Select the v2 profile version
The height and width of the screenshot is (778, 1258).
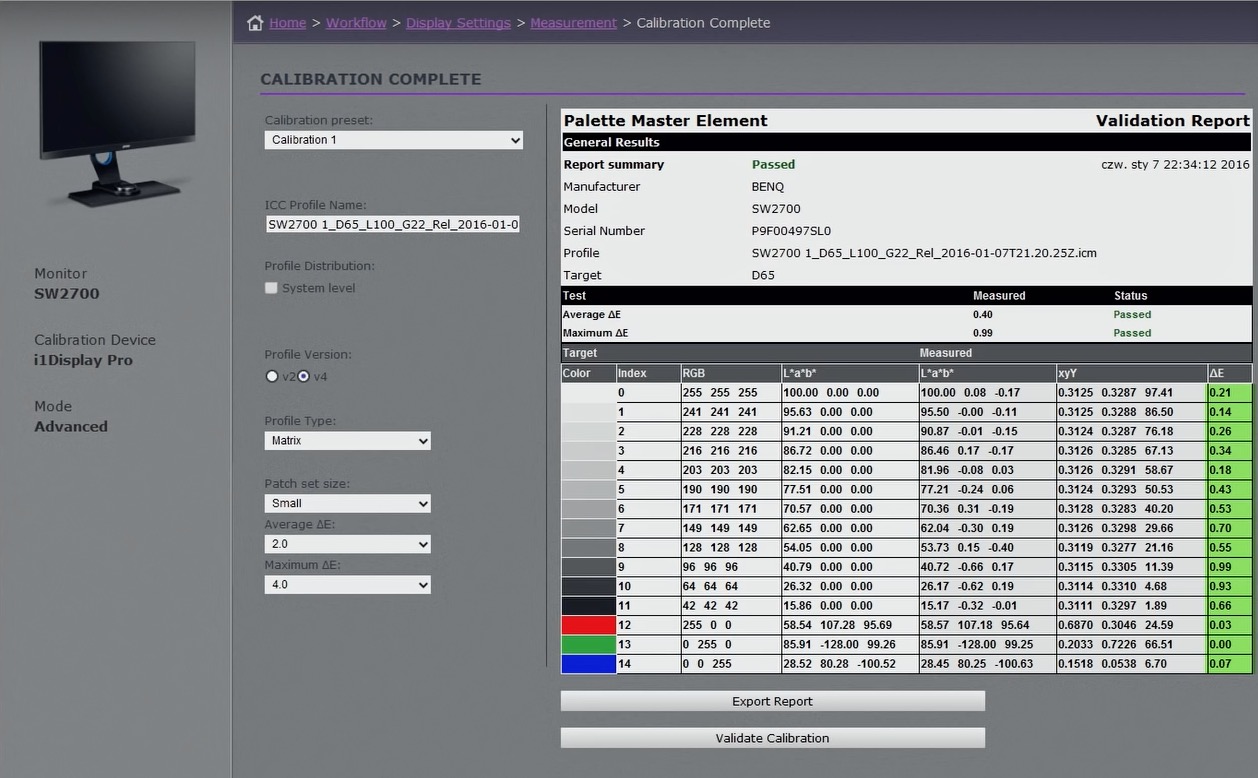(272, 376)
